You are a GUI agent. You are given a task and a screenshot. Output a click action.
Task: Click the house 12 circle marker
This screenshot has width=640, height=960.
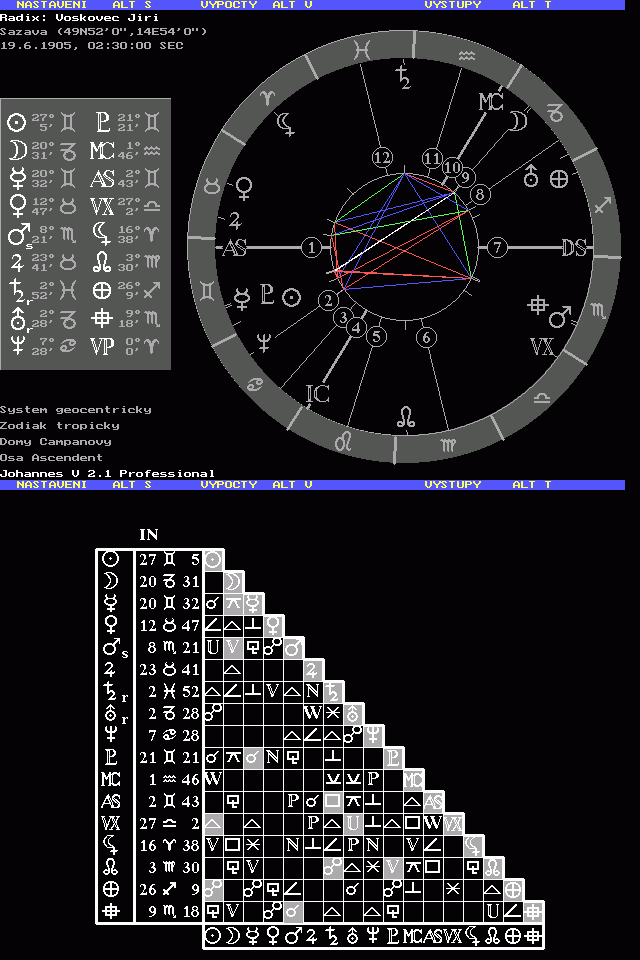pos(381,157)
